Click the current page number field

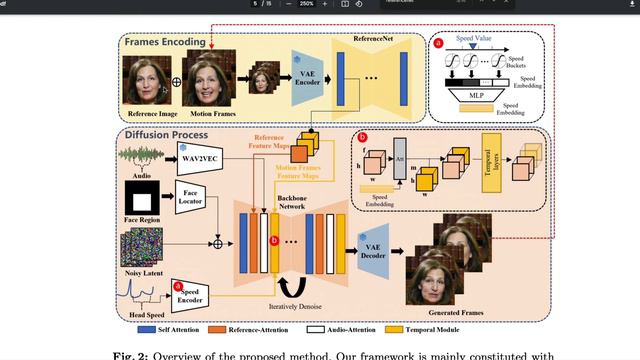point(256,4)
